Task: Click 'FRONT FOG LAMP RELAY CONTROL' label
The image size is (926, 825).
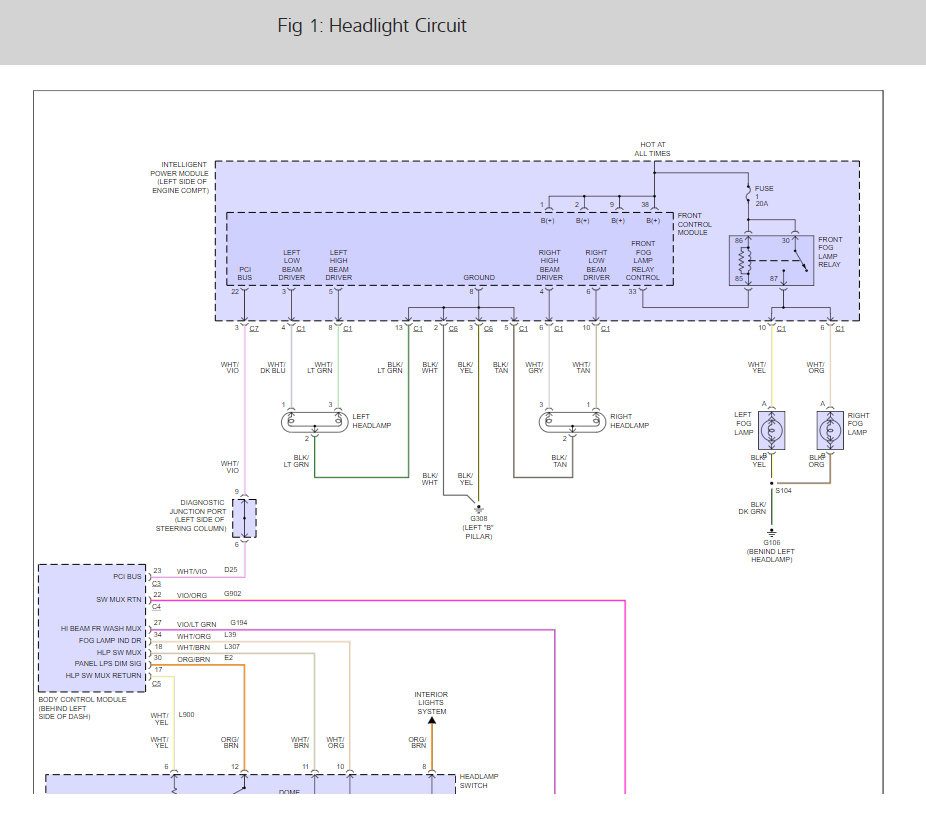Action: click(x=643, y=260)
